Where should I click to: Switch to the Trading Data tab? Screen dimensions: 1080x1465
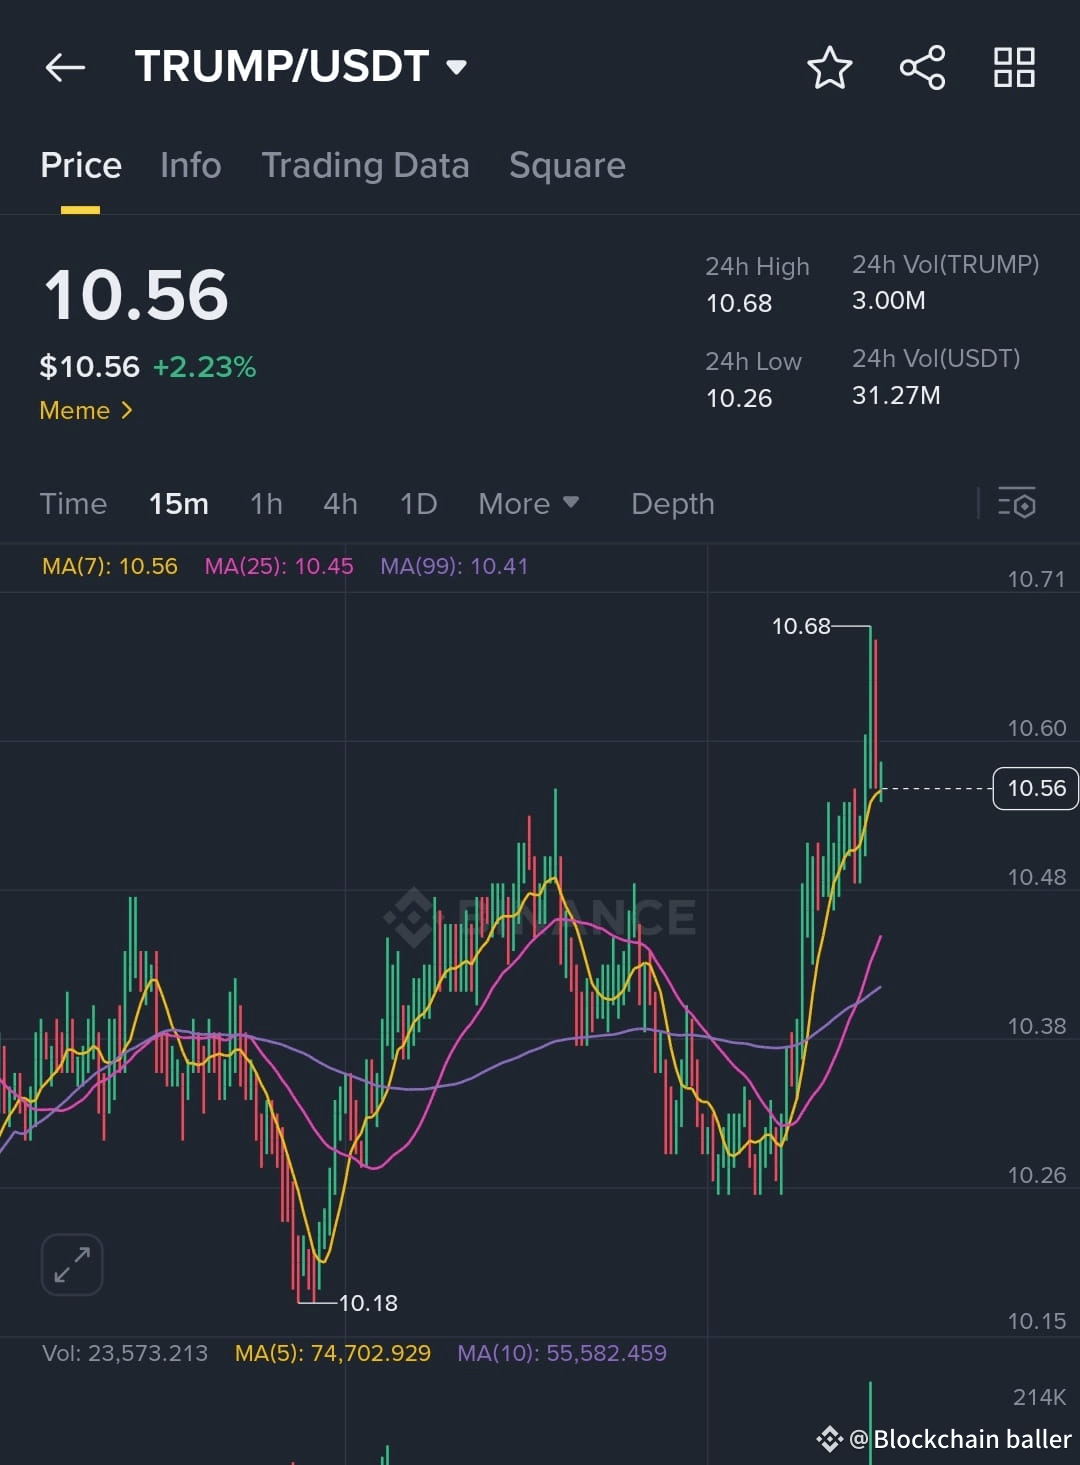coord(365,165)
